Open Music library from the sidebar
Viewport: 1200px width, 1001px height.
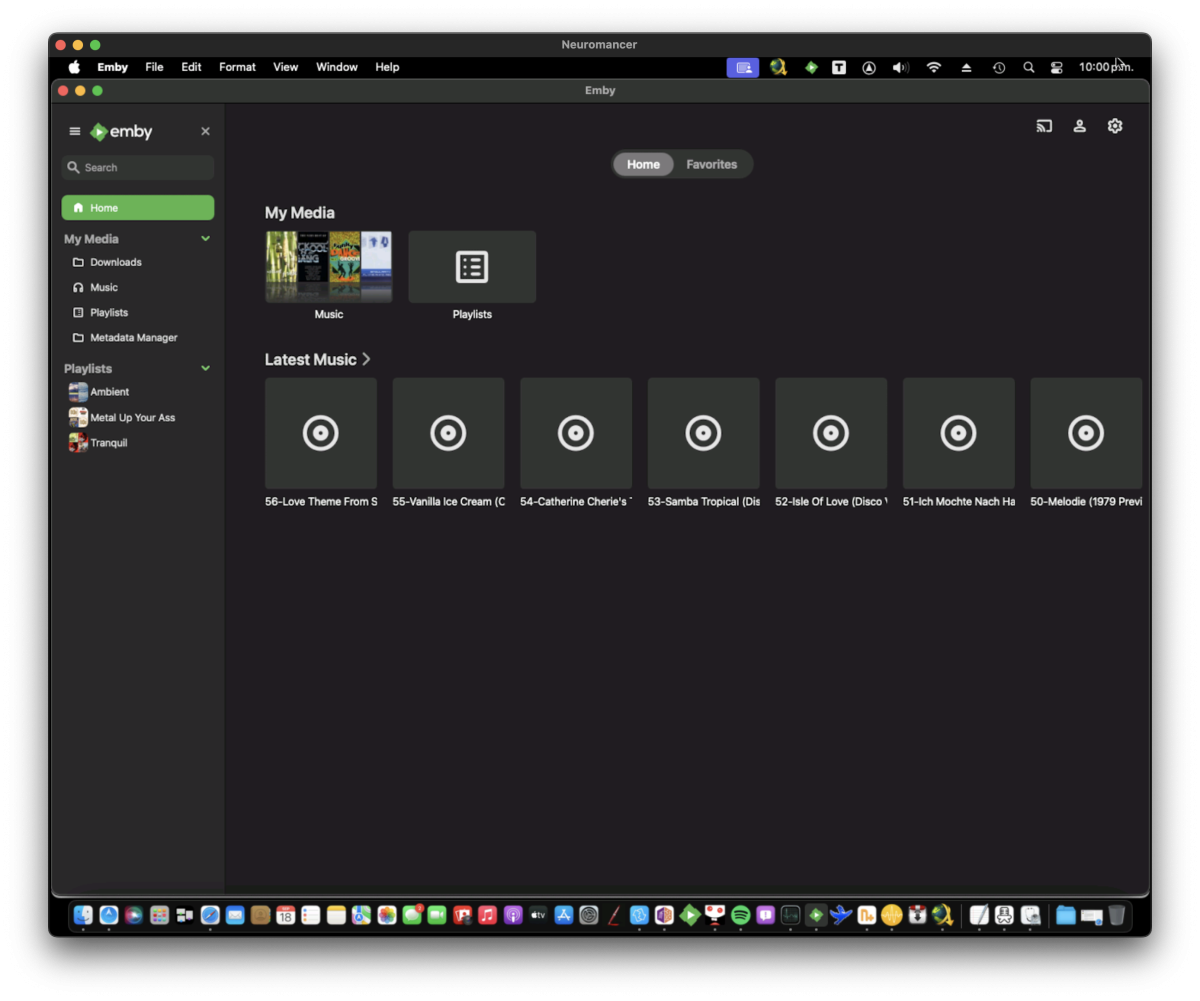(104, 288)
